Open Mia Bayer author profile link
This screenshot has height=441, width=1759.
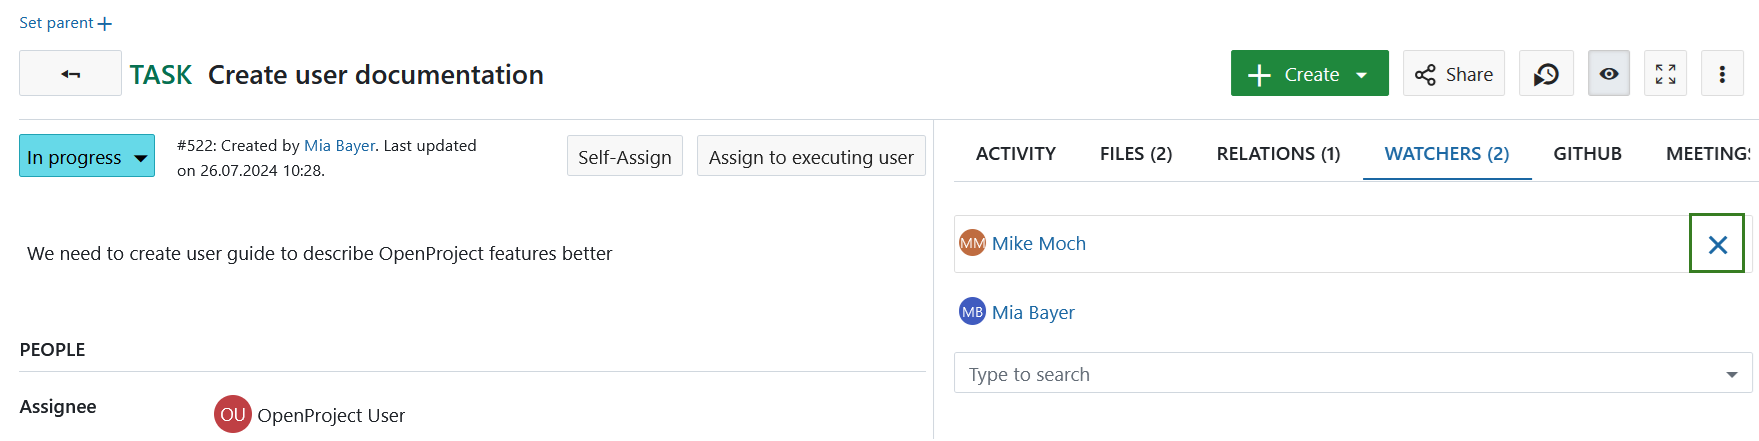[339, 146]
